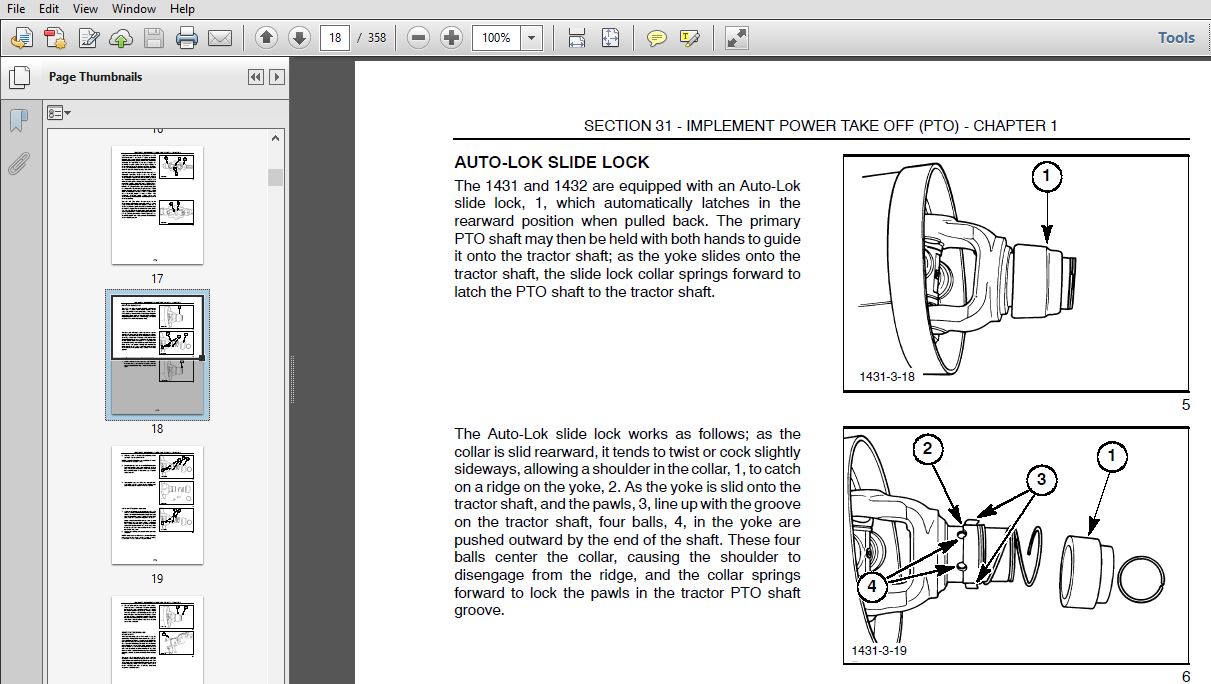This screenshot has height=684, width=1211.
Task: Send file via email envelope icon
Action: click(220, 38)
